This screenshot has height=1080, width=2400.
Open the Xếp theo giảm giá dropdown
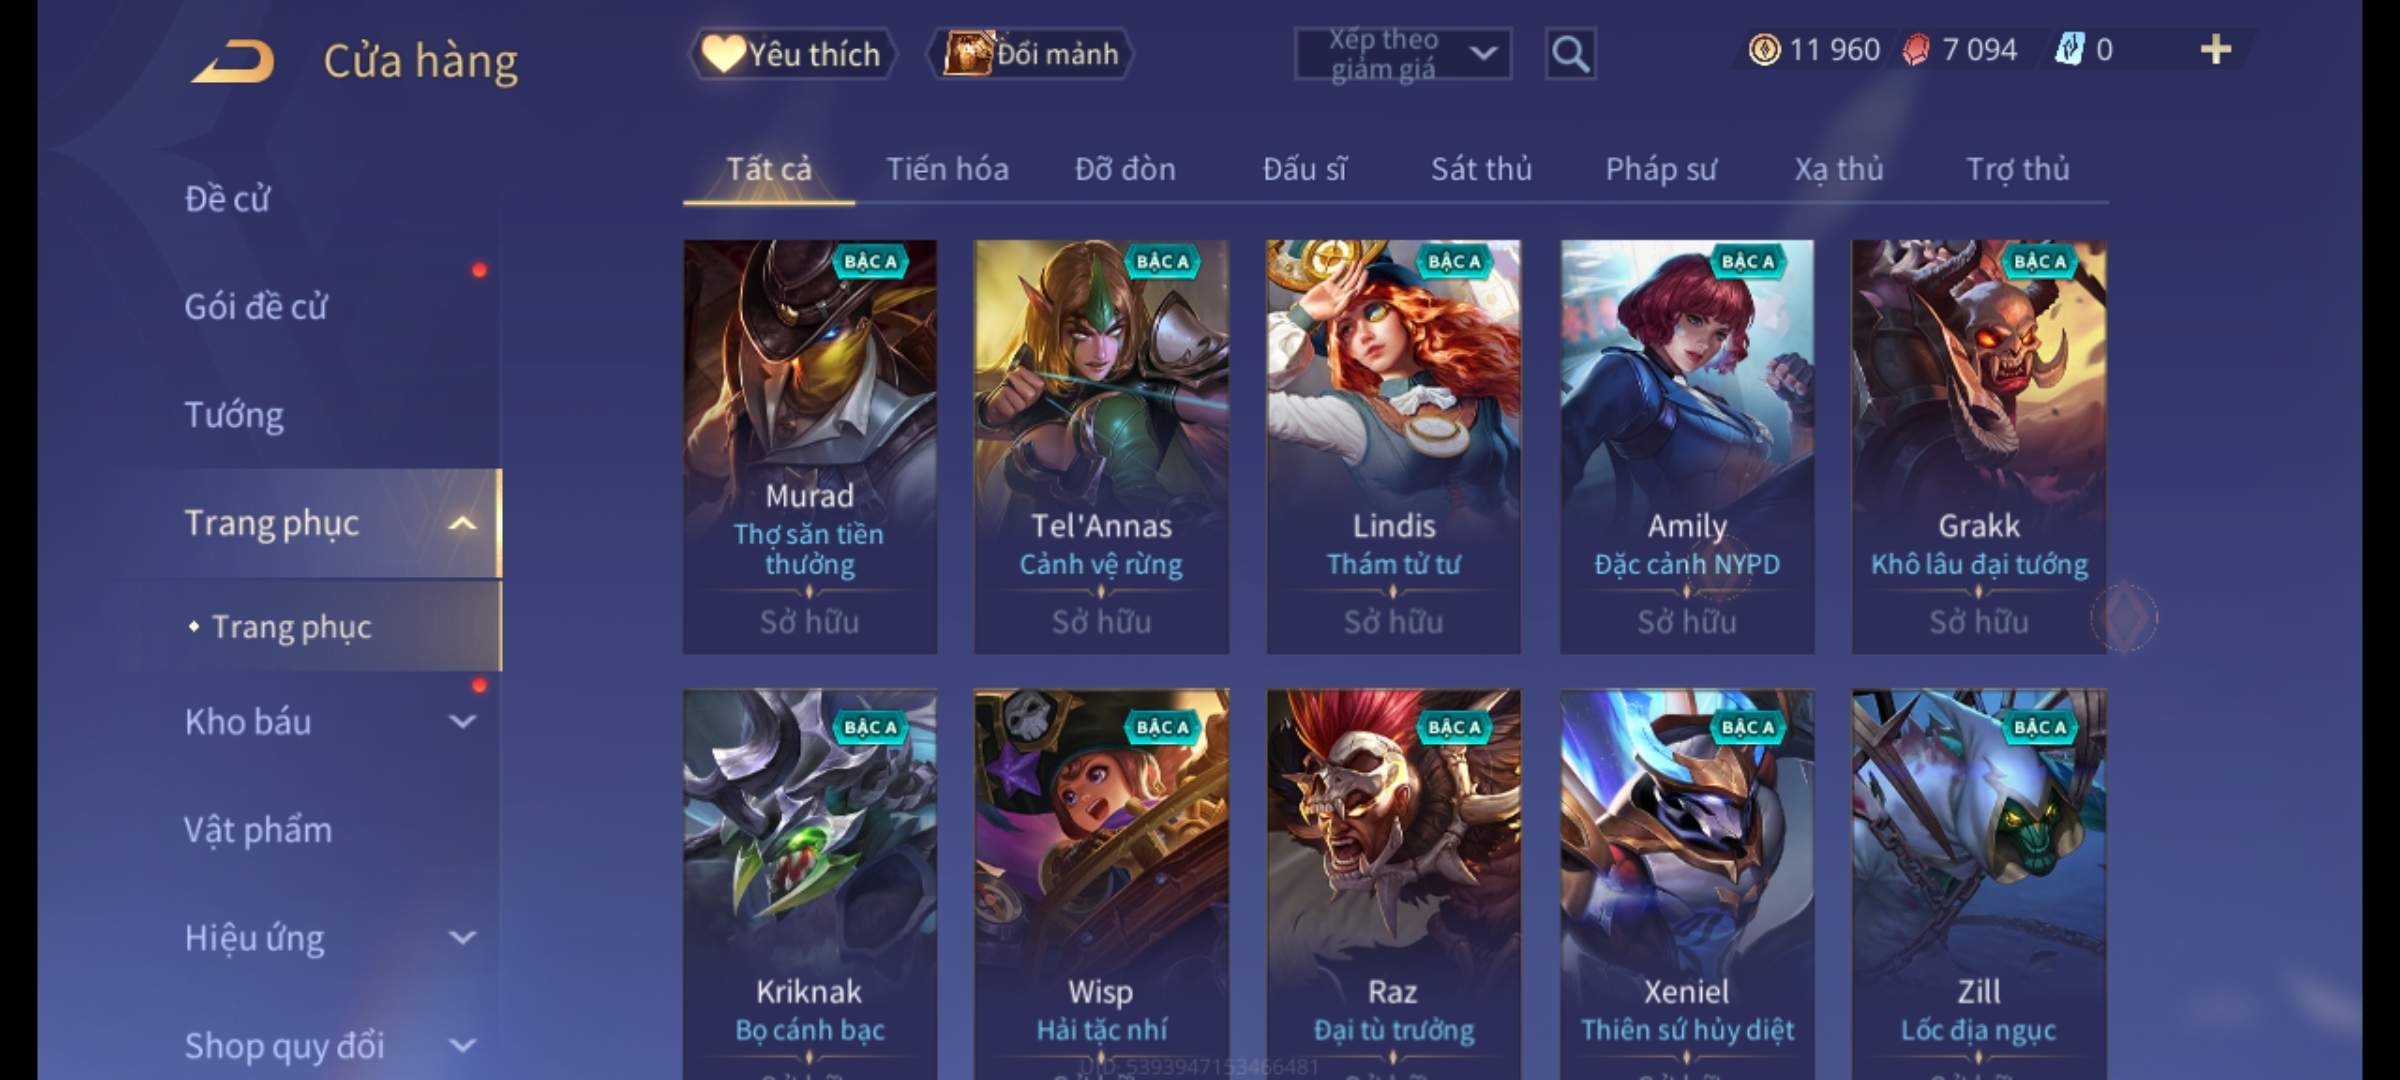1403,54
